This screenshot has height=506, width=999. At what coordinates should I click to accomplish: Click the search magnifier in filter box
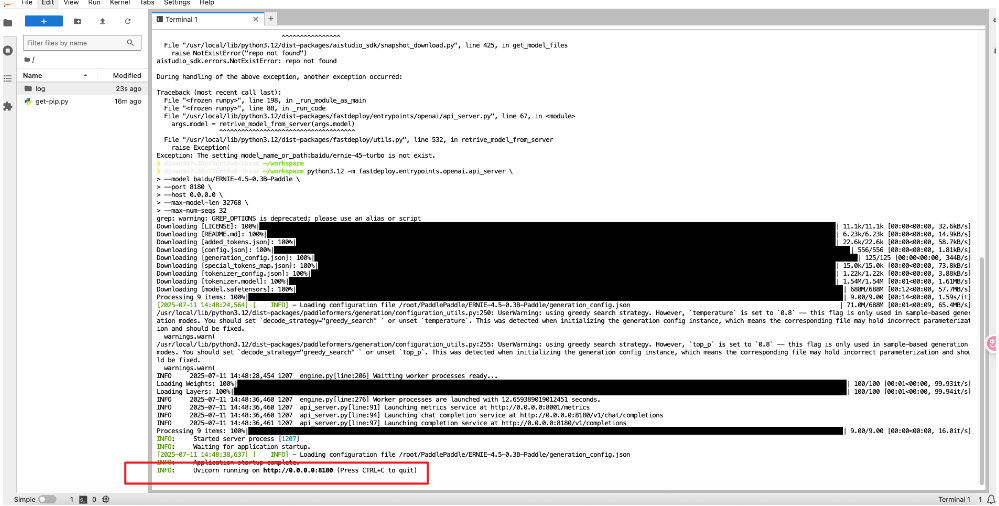coord(131,43)
